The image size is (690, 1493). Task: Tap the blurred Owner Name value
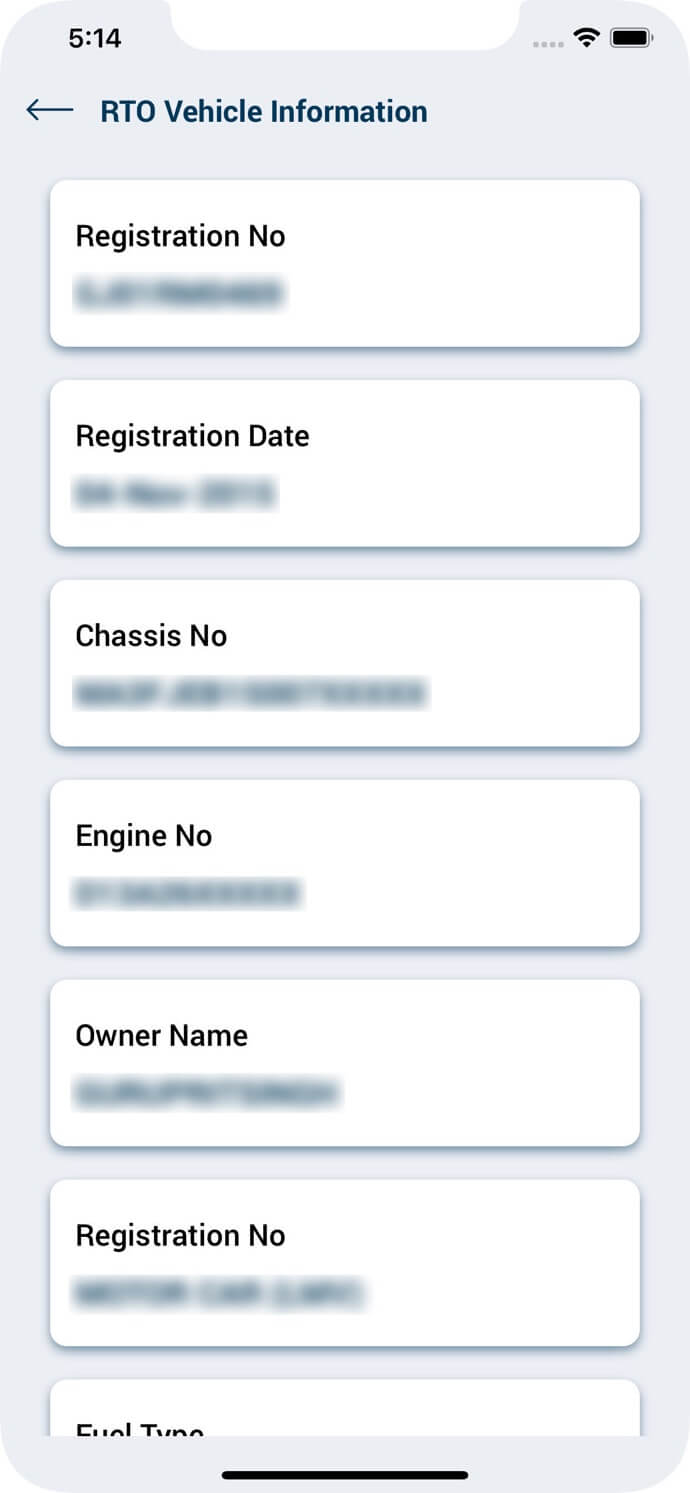(207, 1093)
